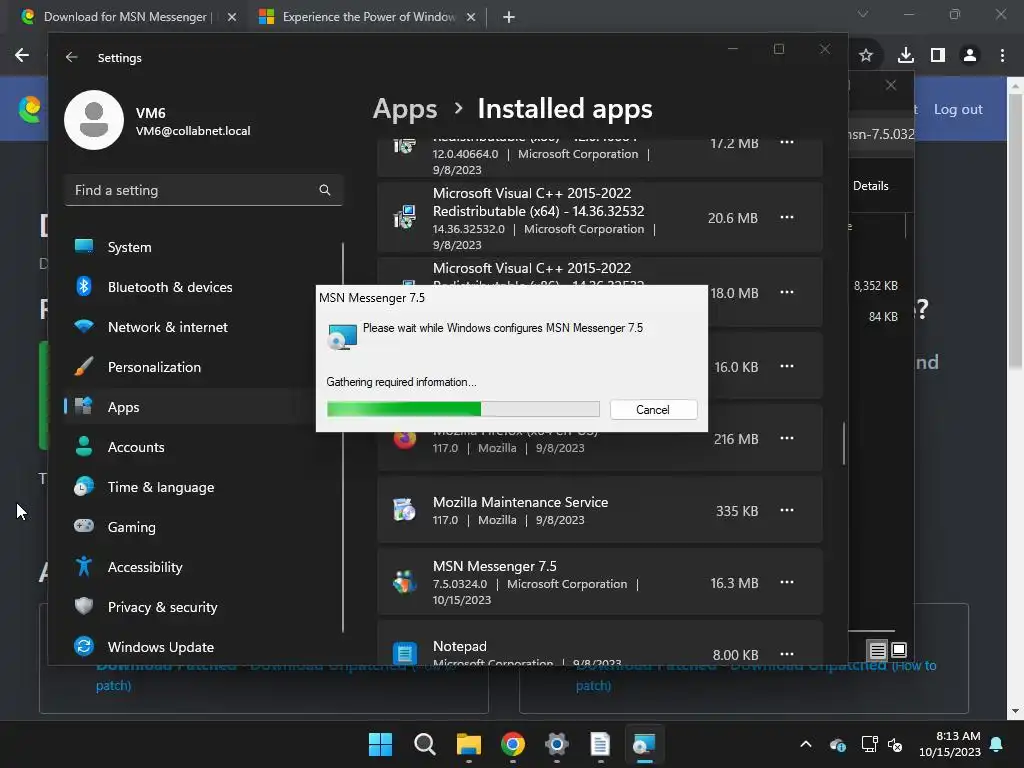Open Windows taskbar Search
The height and width of the screenshot is (768, 1024).
424,744
